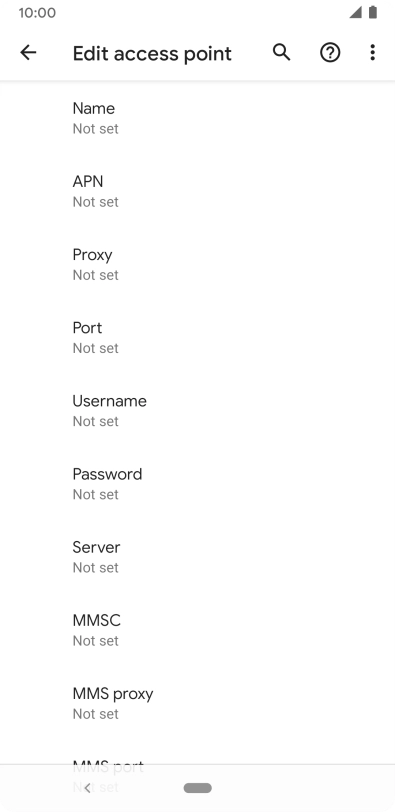Edit the MMS proxy entry
Image resolution: width=395 pixels, height=812 pixels.
[197, 703]
